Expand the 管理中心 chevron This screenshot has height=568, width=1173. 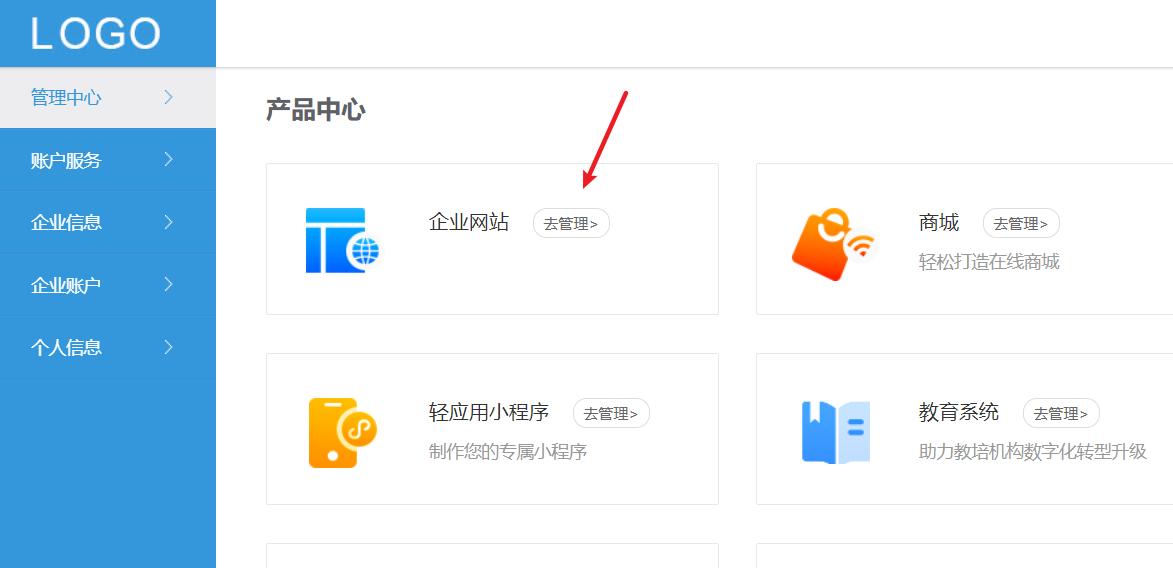pyautogui.click(x=168, y=97)
